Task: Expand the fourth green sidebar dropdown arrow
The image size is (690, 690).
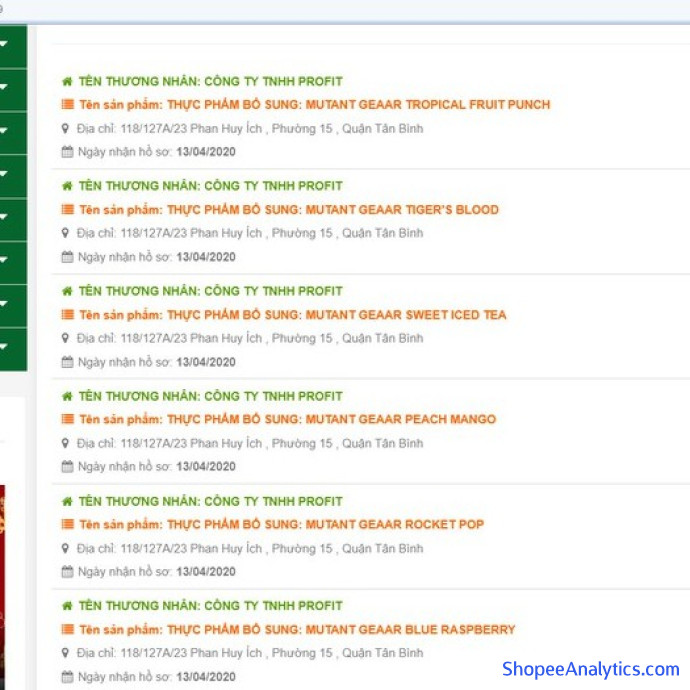Action: coord(4,174)
